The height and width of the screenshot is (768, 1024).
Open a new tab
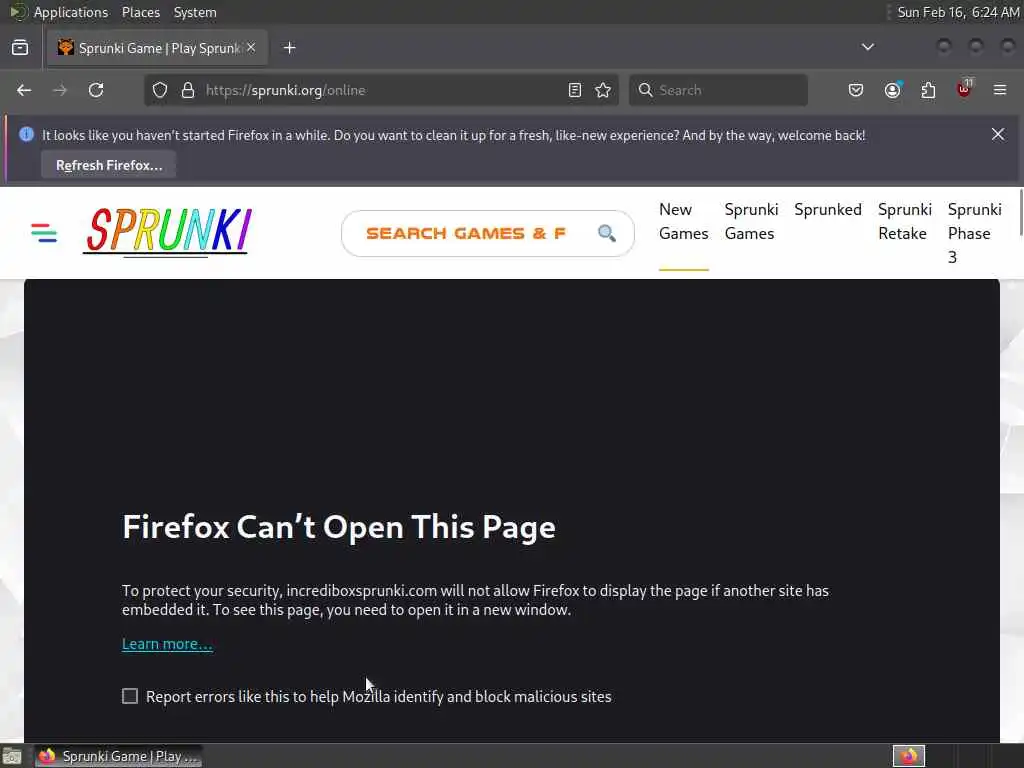coord(289,48)
